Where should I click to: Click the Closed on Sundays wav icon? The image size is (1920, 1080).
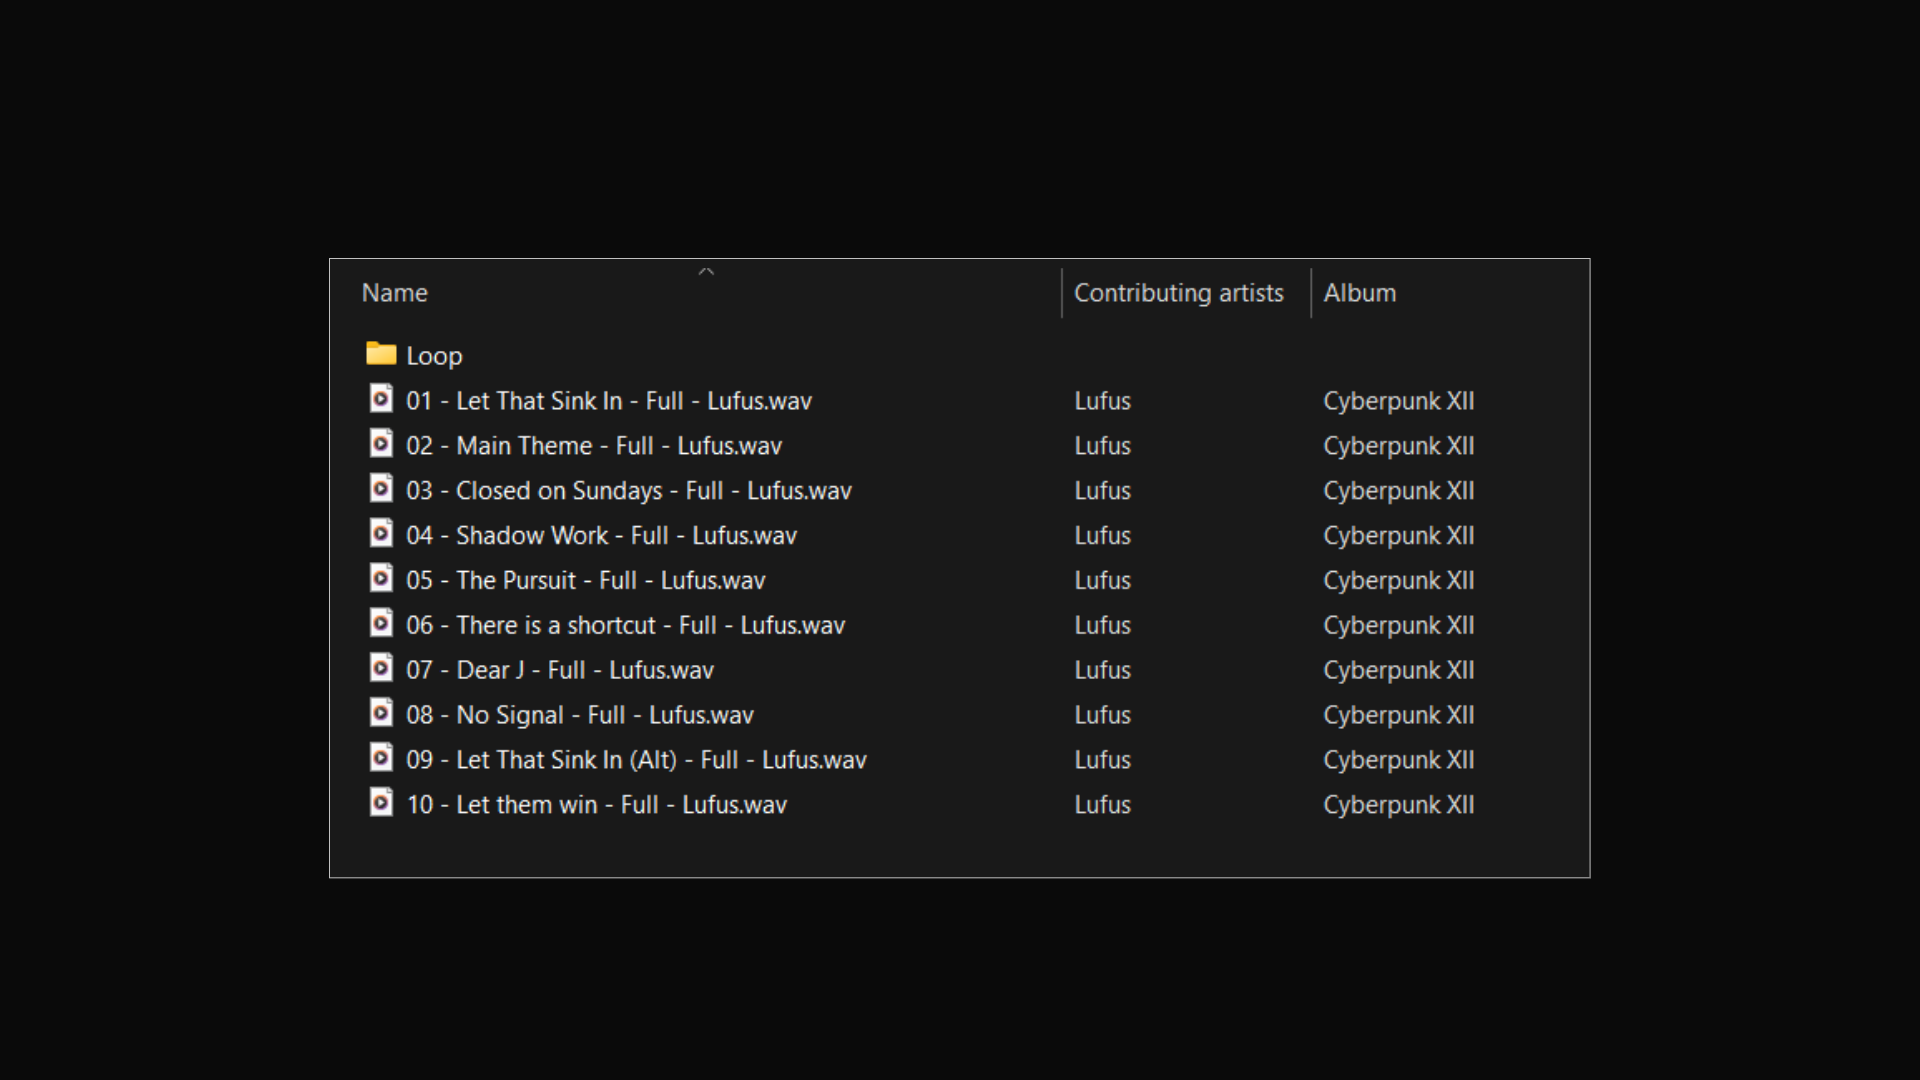click(x=381, y=489)
